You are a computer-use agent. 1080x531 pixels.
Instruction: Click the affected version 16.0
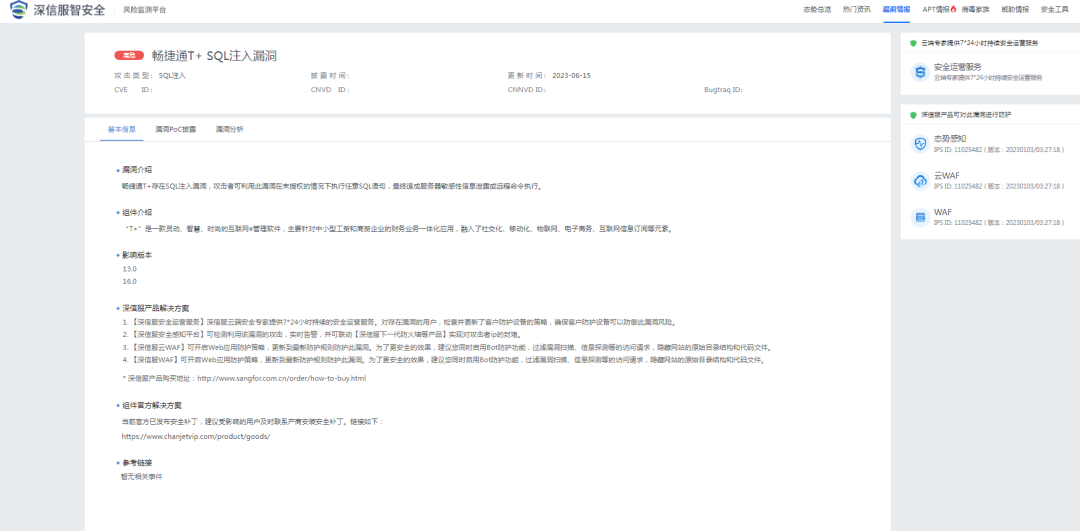[129, 281]
